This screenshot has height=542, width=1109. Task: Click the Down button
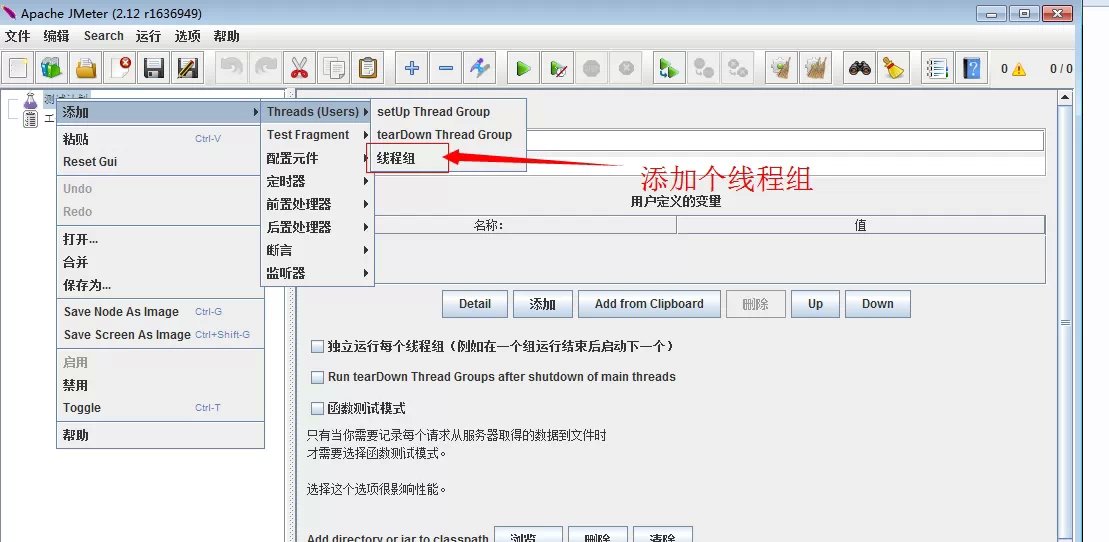pyautogui.click(x=878, y=304)
